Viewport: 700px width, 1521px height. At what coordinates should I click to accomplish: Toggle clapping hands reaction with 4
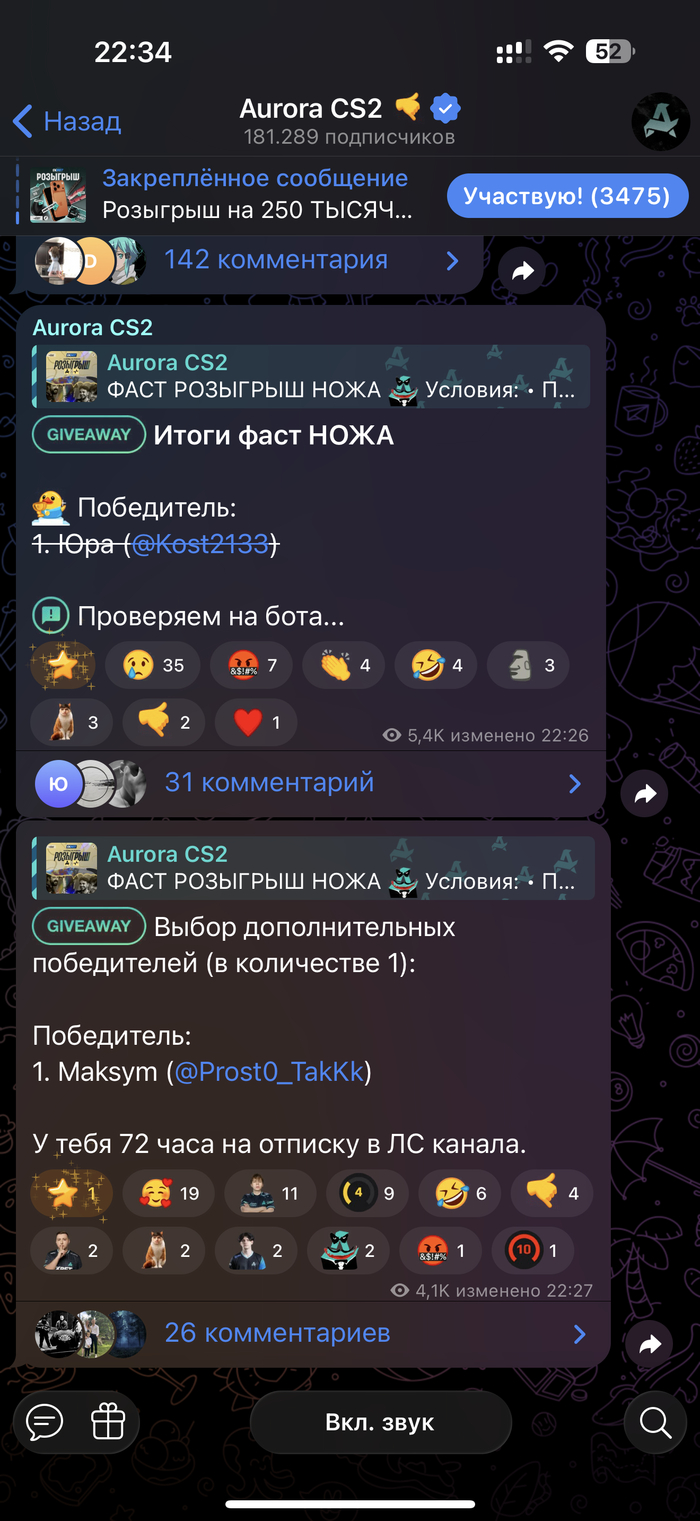[x=344, y=665]
